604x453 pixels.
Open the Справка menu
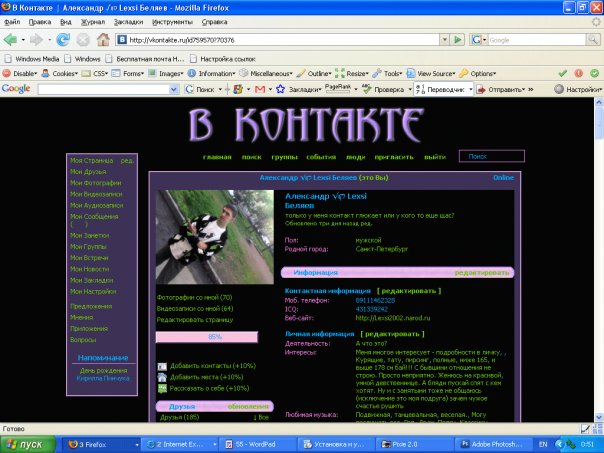(x=214, y=22)
